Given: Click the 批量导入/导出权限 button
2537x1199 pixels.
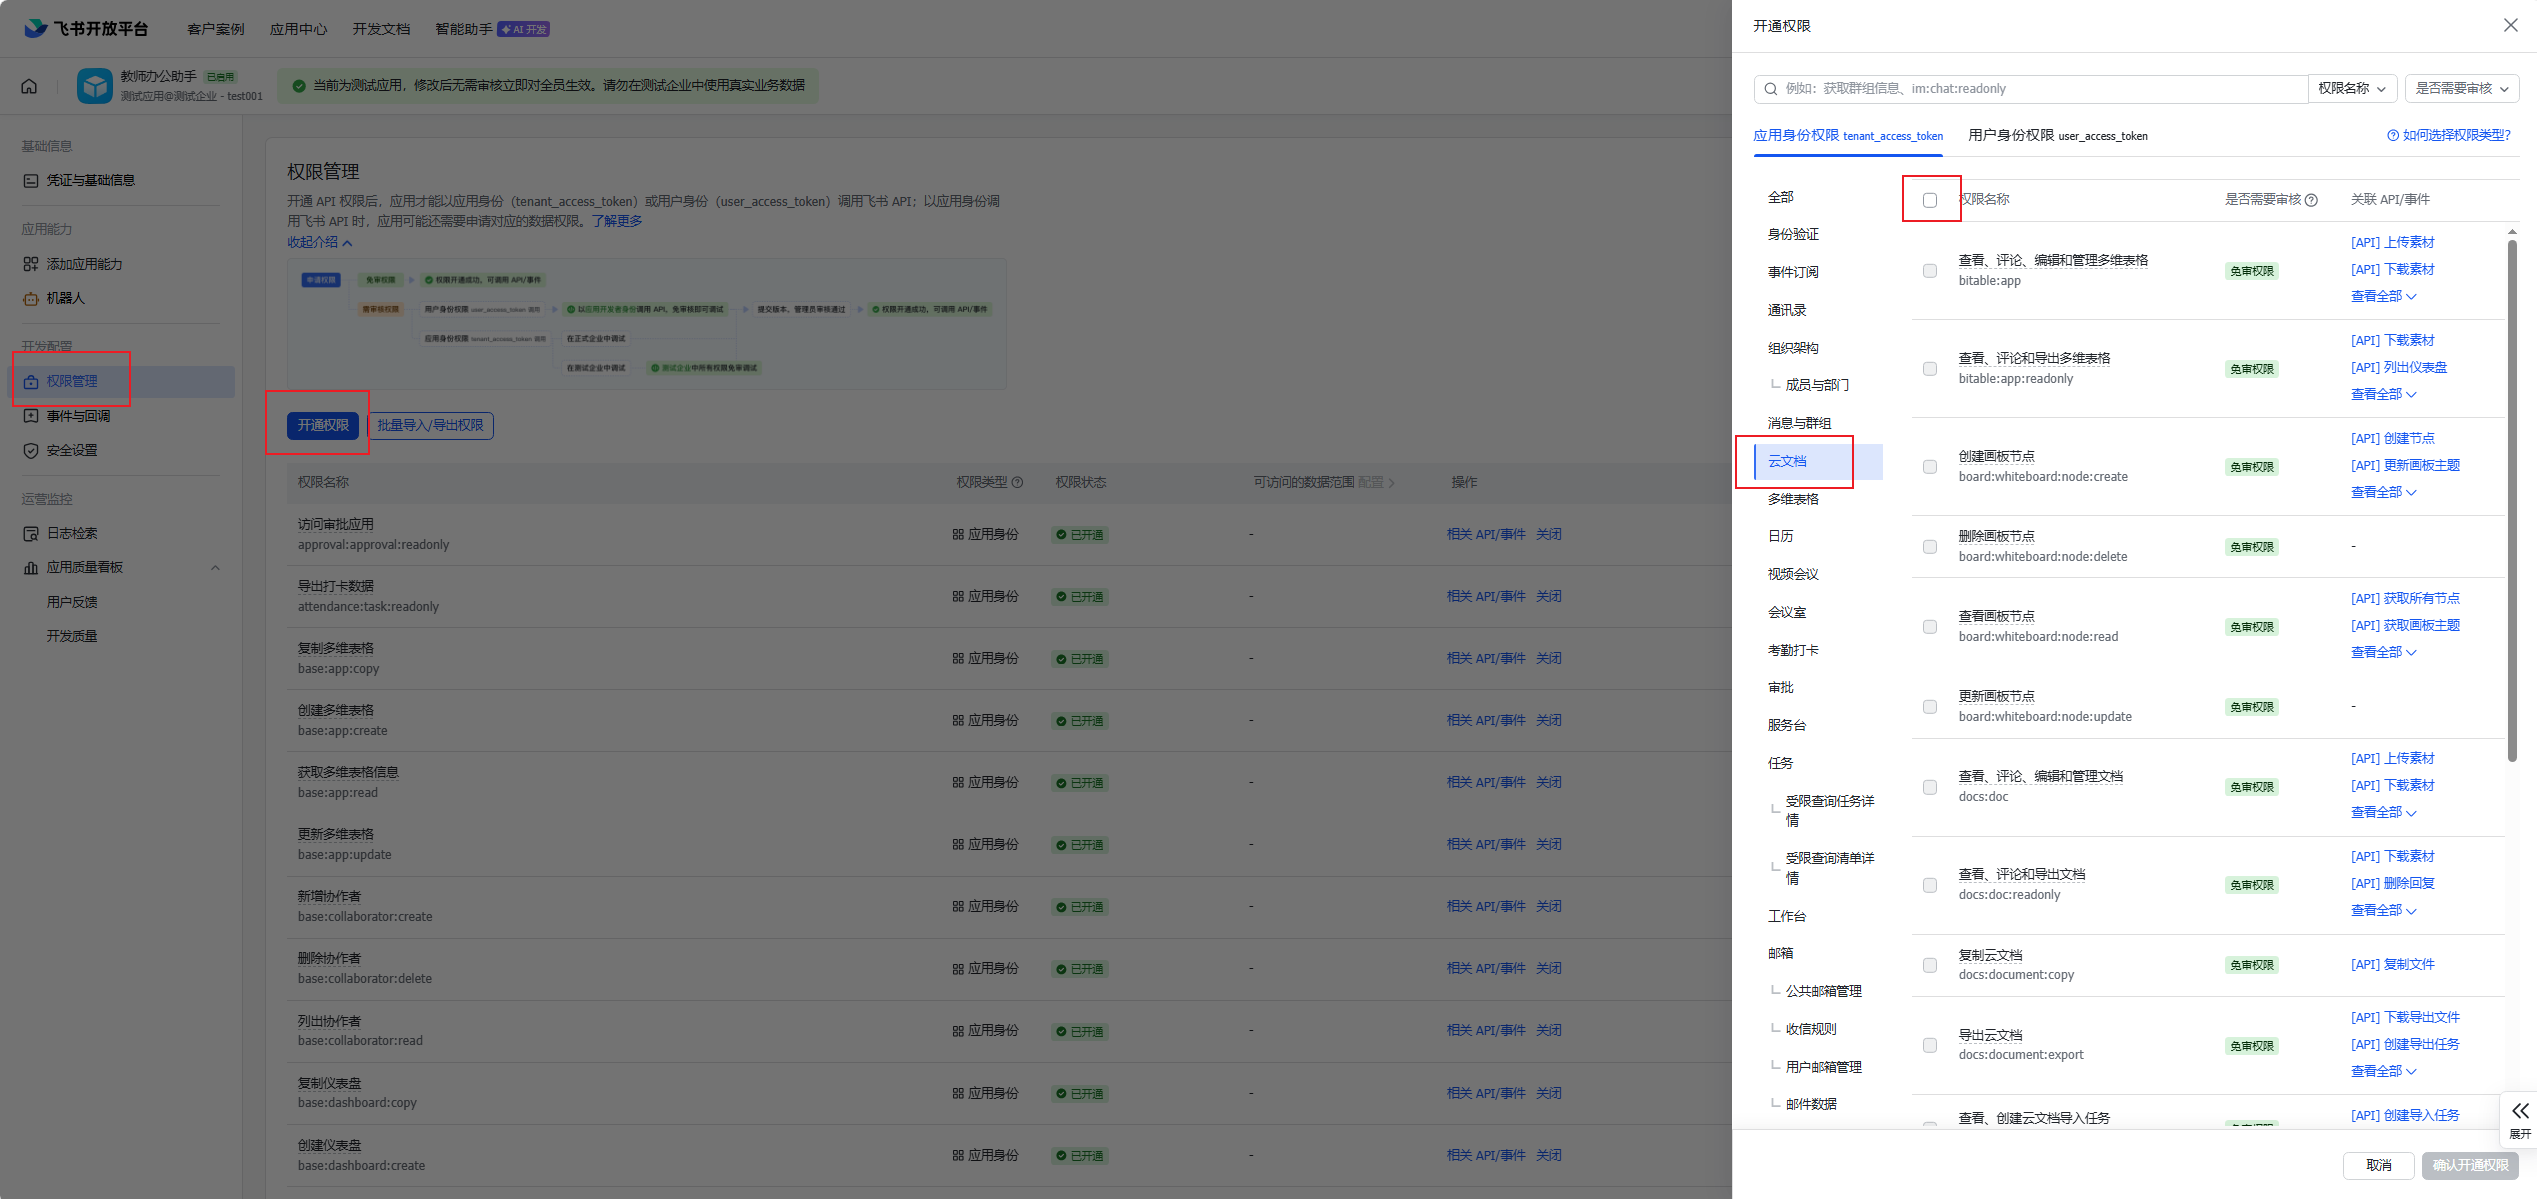Looking at the screenshot, I should [x=430, y=425].
